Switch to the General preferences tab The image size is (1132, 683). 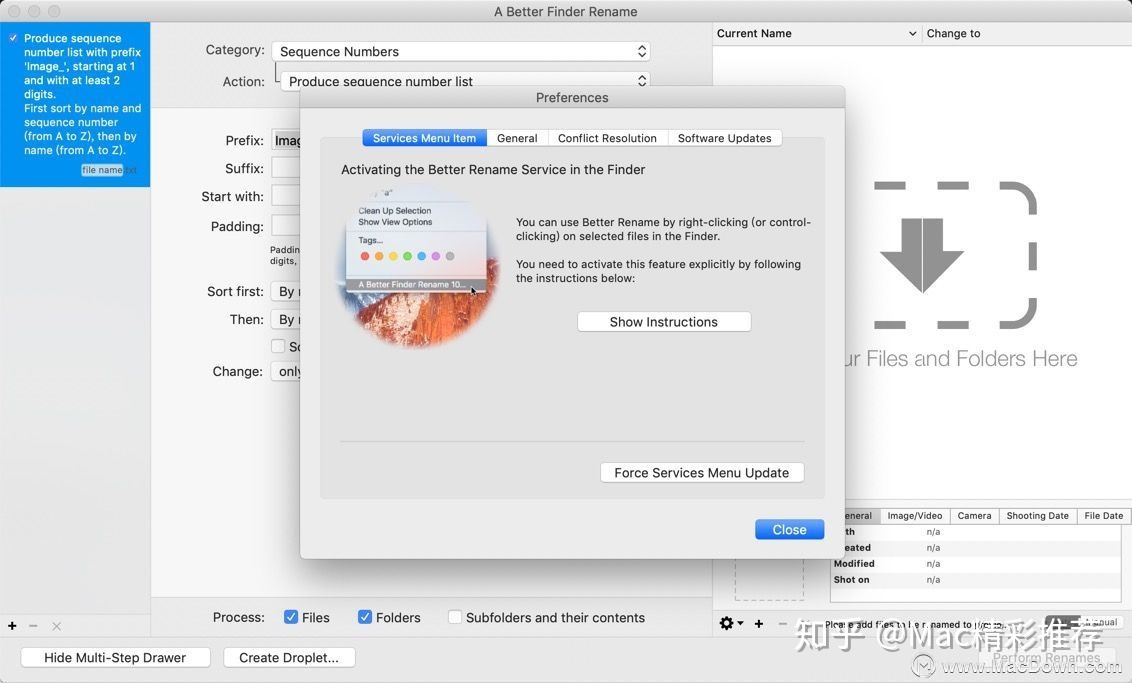click(517, 138)
